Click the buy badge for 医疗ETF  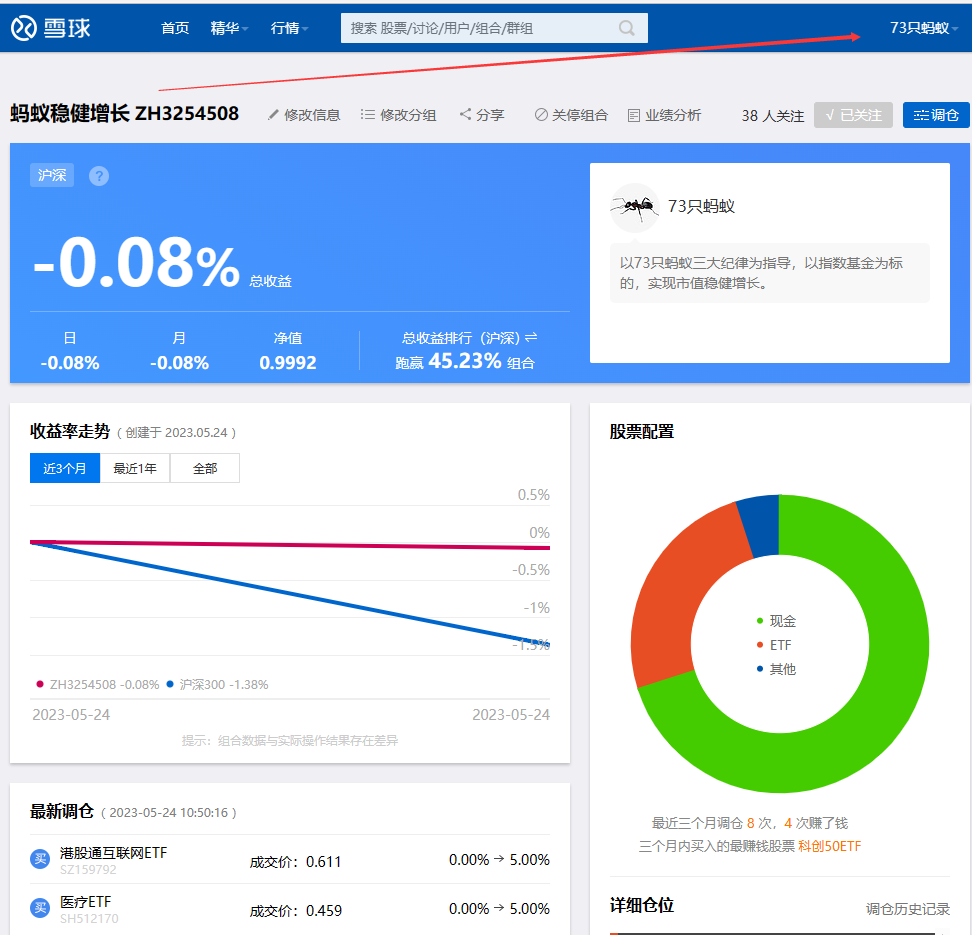coord(40,908)
